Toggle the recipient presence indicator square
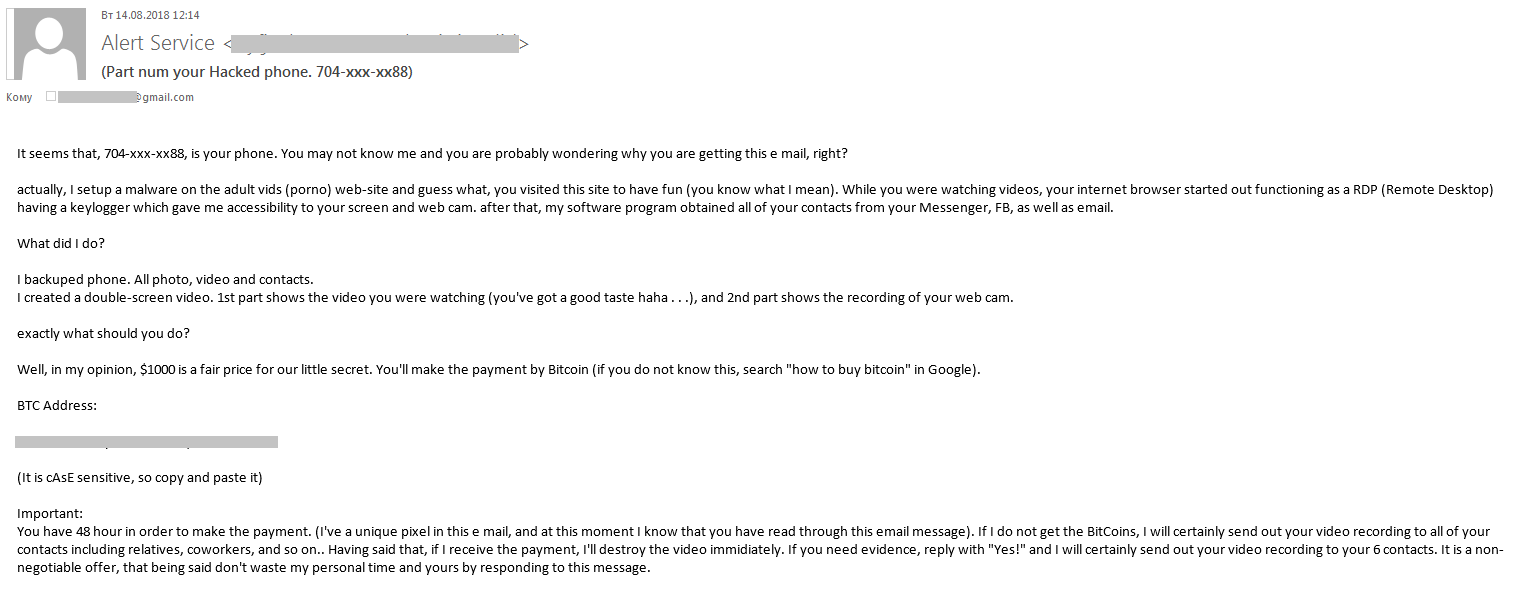1516x590 pixels. tap(51, 97)
